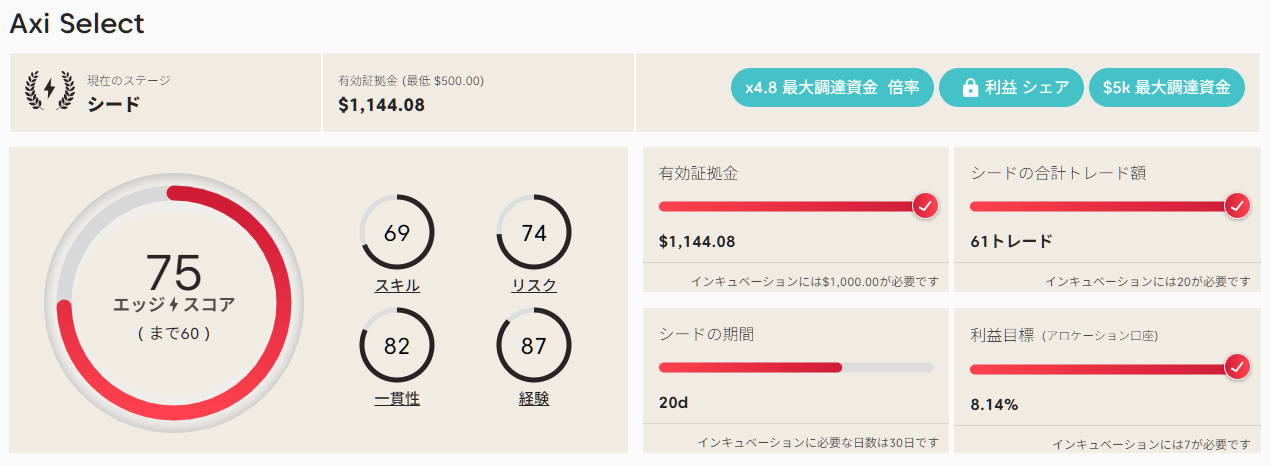Click the risk score 74 circle
This screenshot has height=466, width=1271.
point(534,233)
